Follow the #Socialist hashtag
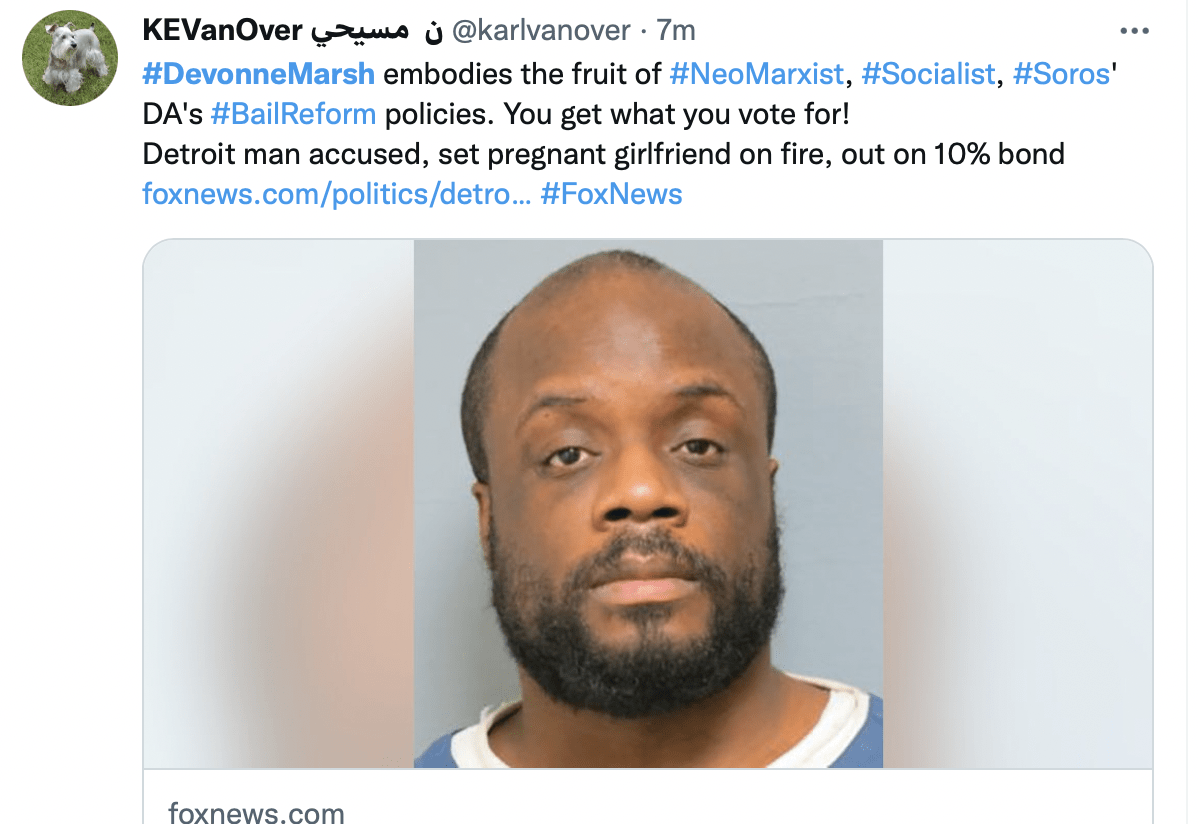The height and width of the screenshot is (824, 1198). point(928,74)
